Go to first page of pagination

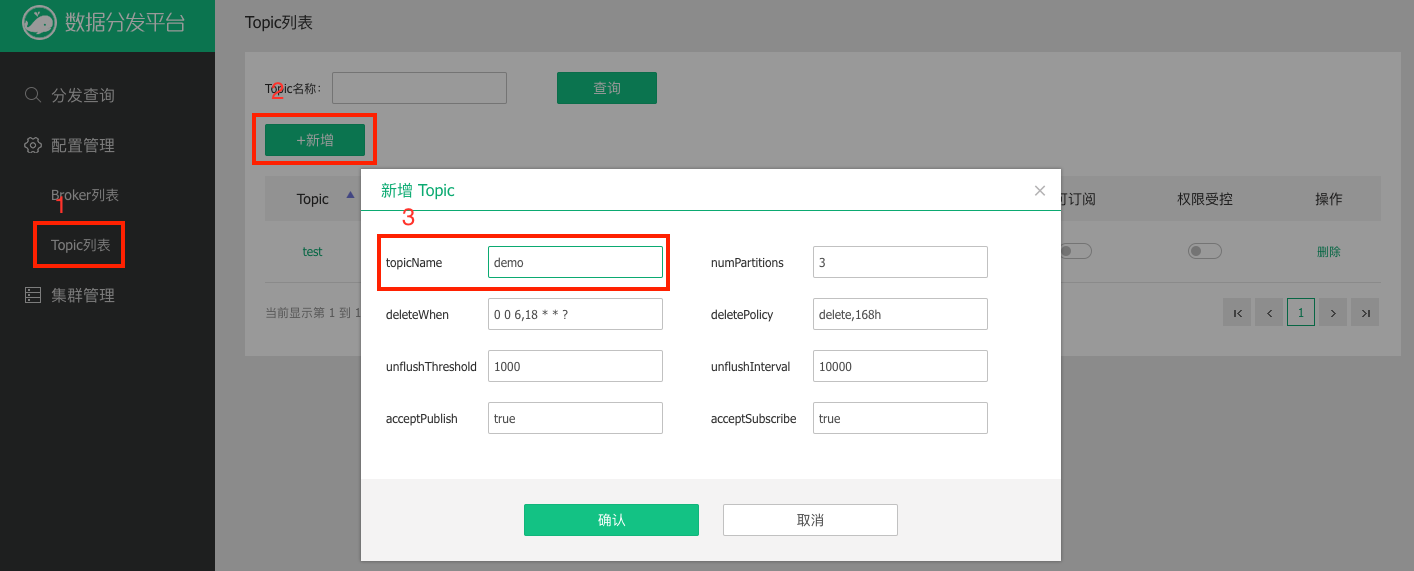pos(1237,313)
